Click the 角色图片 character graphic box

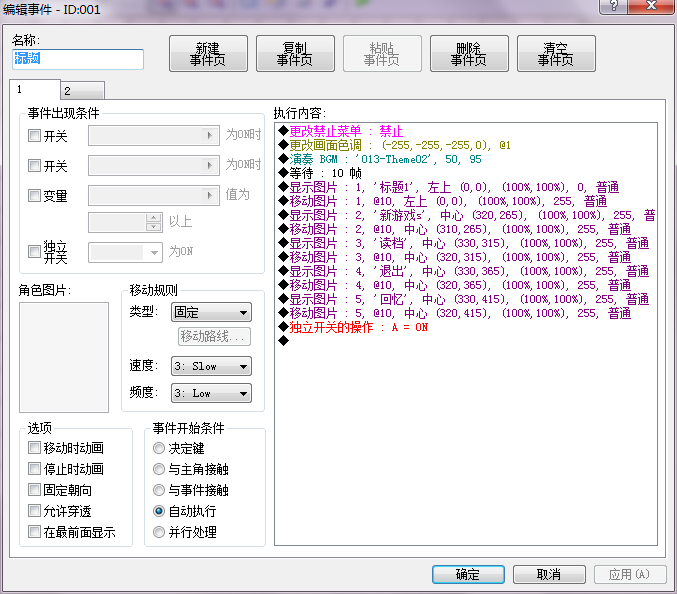click(x=64, y=357)
